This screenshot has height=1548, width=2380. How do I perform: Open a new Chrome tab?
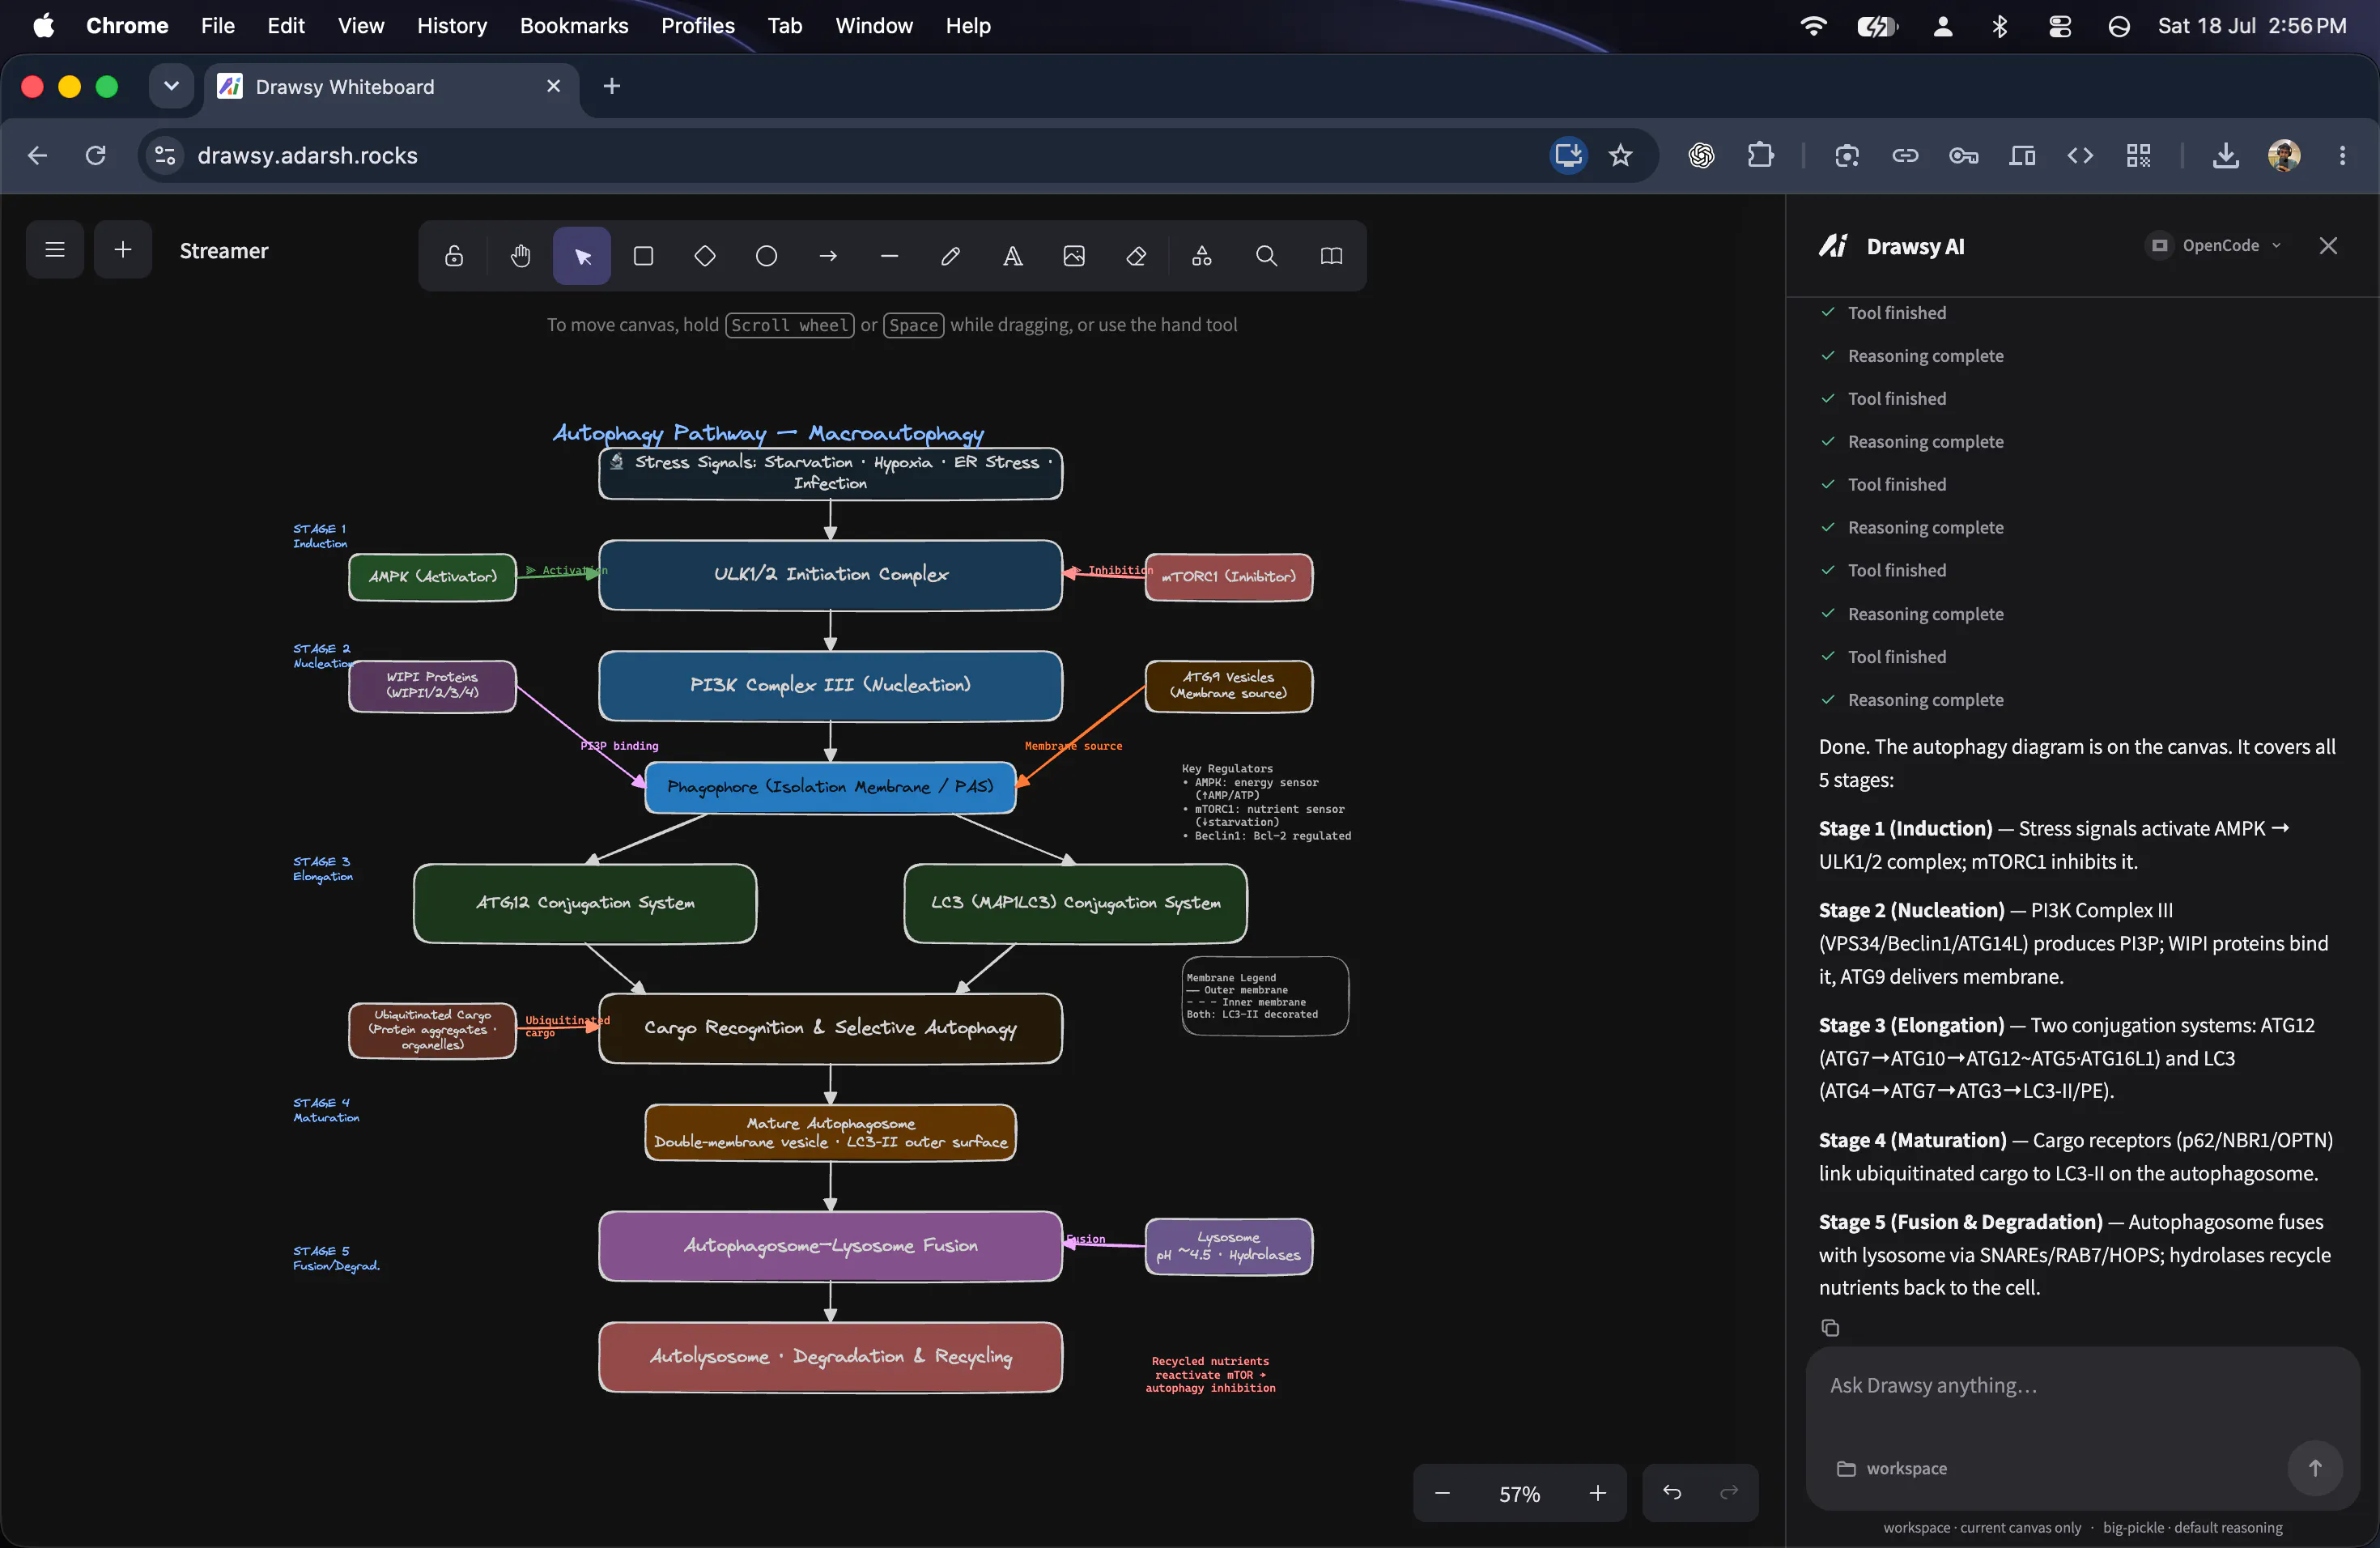pyautogui.click(x=612, y=86)
